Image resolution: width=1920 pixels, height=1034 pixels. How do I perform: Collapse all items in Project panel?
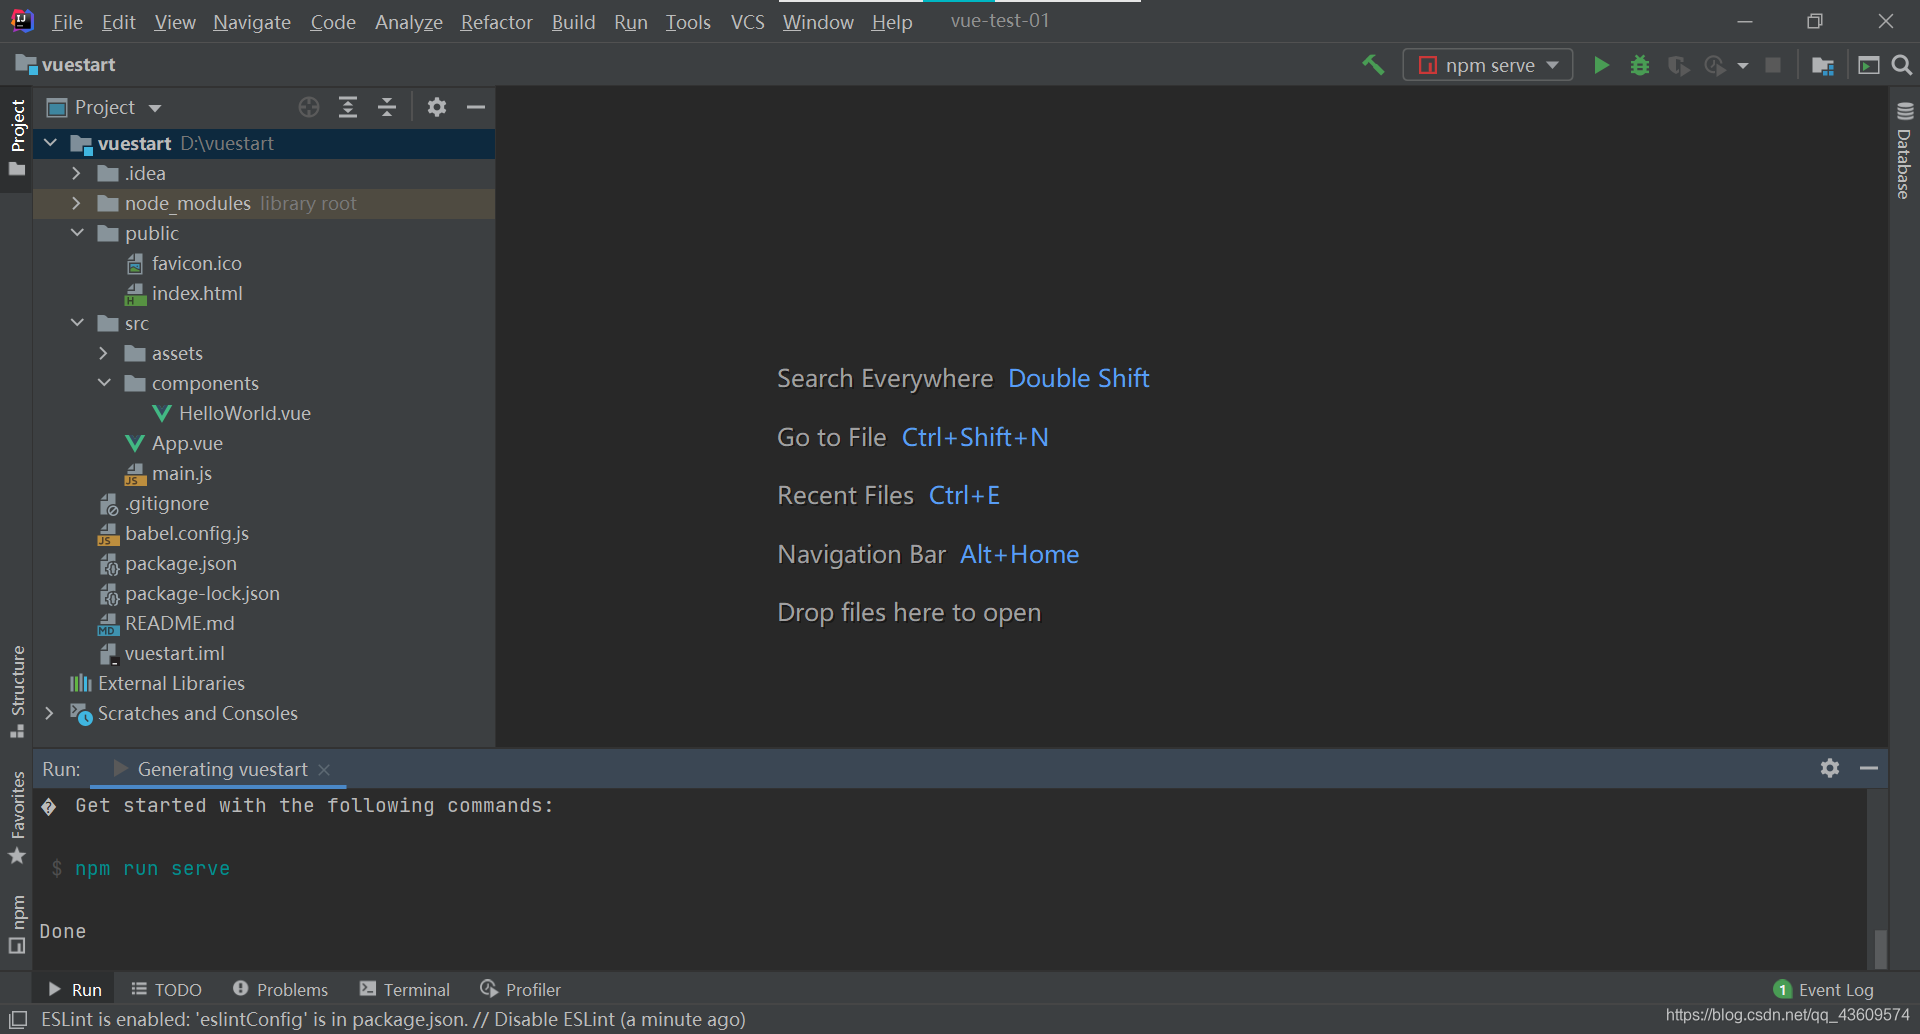pyautogui.click(x=387, y=107)
